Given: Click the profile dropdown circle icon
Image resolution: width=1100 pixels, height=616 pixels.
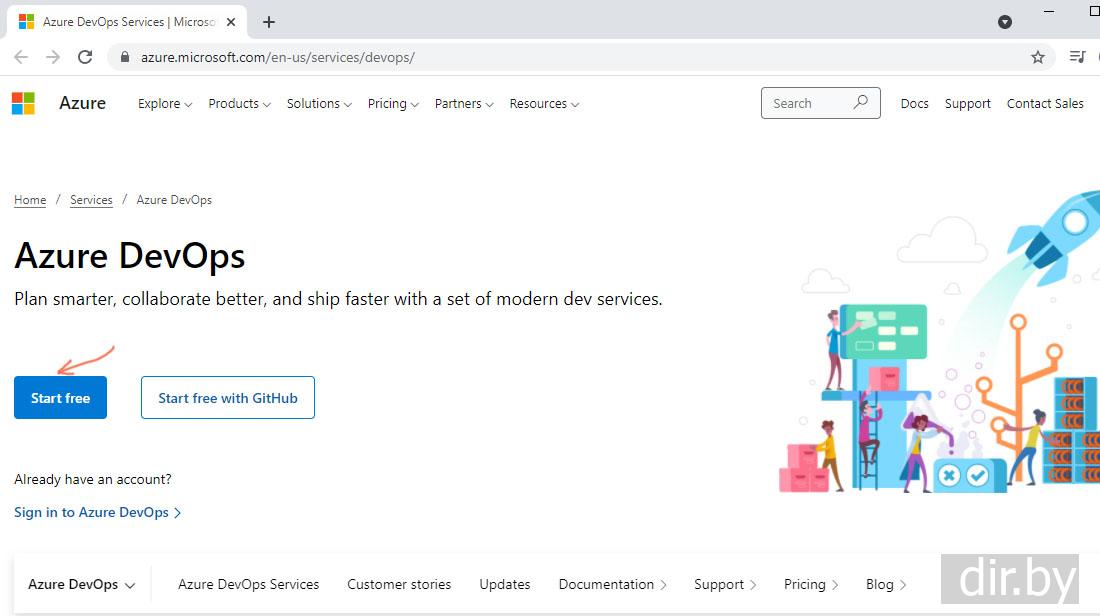Looking at the screenshot, I should click(1005, 22).
